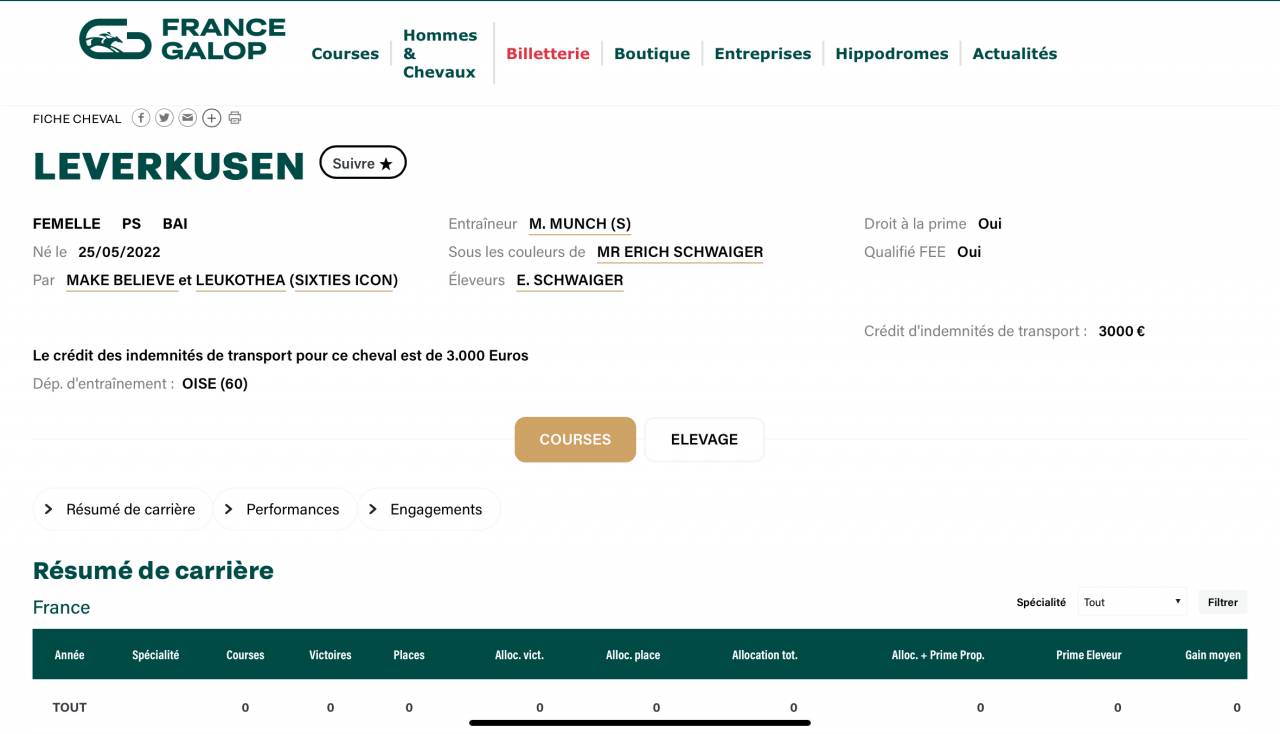Click the Alloc. place column header

point(633,655)
